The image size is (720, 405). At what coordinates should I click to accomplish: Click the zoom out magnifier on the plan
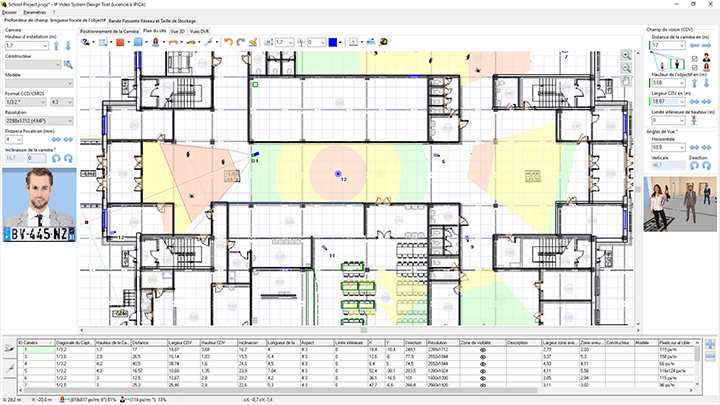click(x=626, y=68)
